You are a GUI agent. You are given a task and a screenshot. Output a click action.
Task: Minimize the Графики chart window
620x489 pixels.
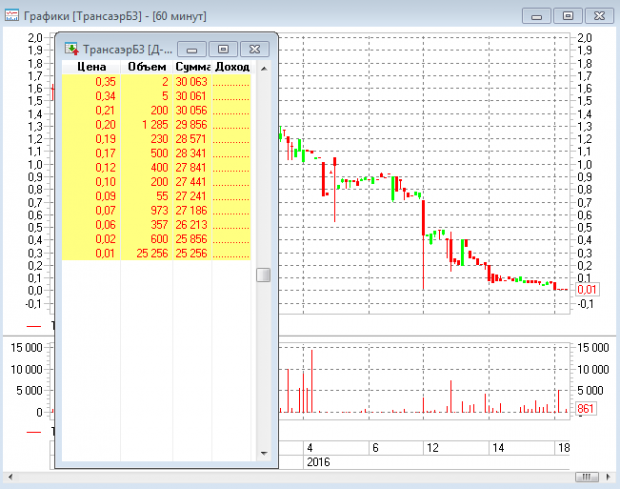[x=539, y=15]
